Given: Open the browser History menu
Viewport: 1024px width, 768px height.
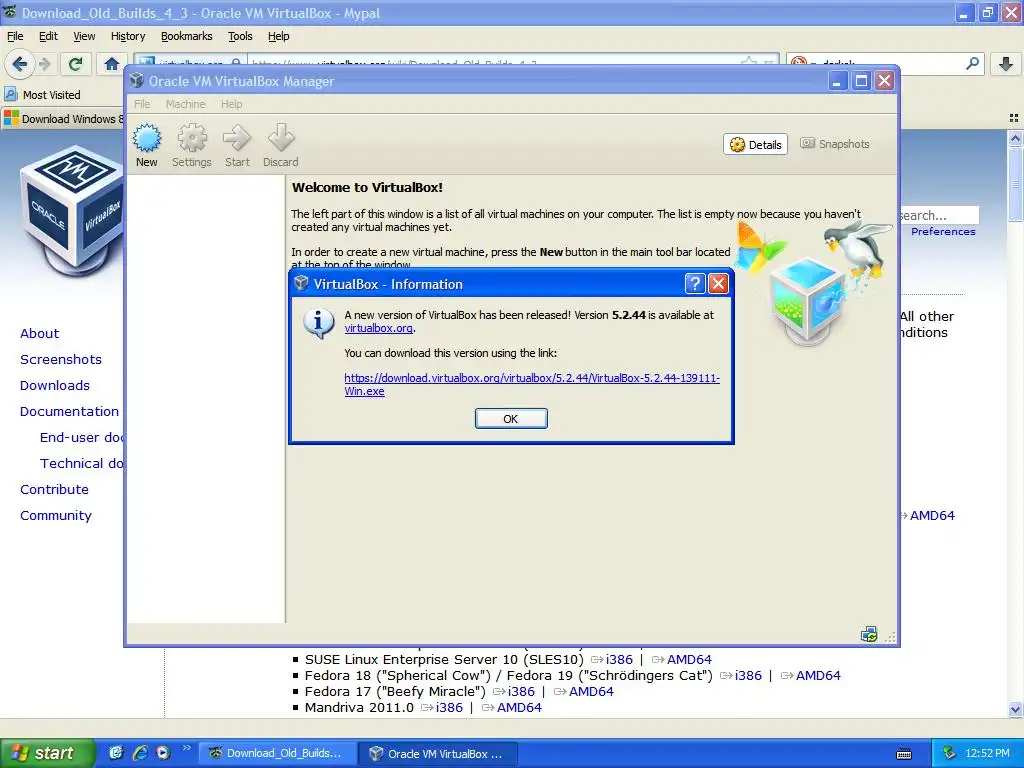Looking at the screenshot, I should click(x=128, y=36).
